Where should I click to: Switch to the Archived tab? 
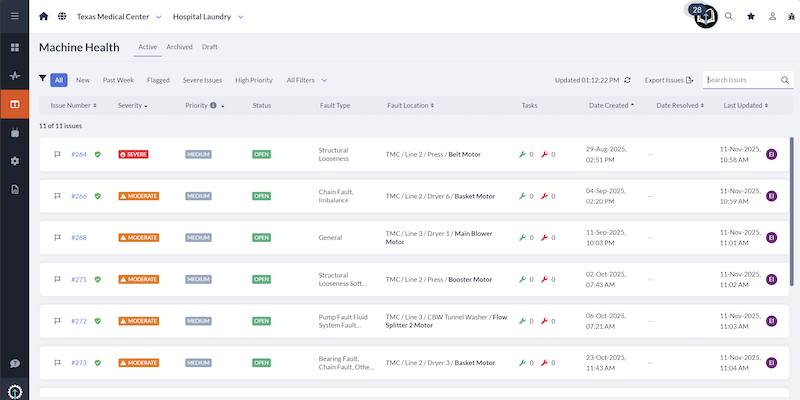[179, 47]
